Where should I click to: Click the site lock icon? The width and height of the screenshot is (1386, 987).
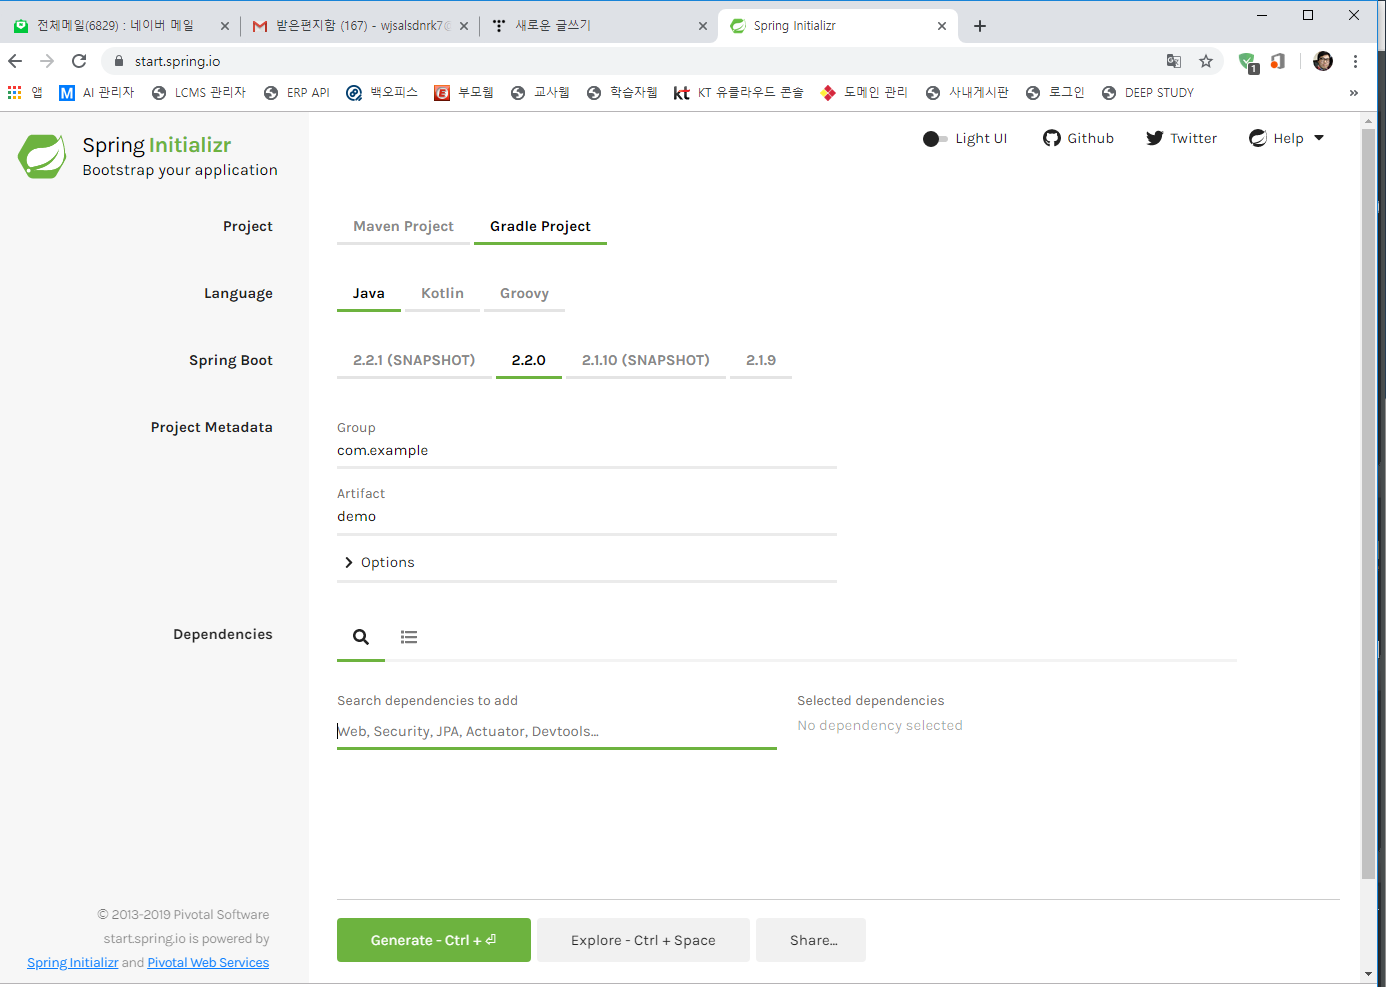pos(118,61)
